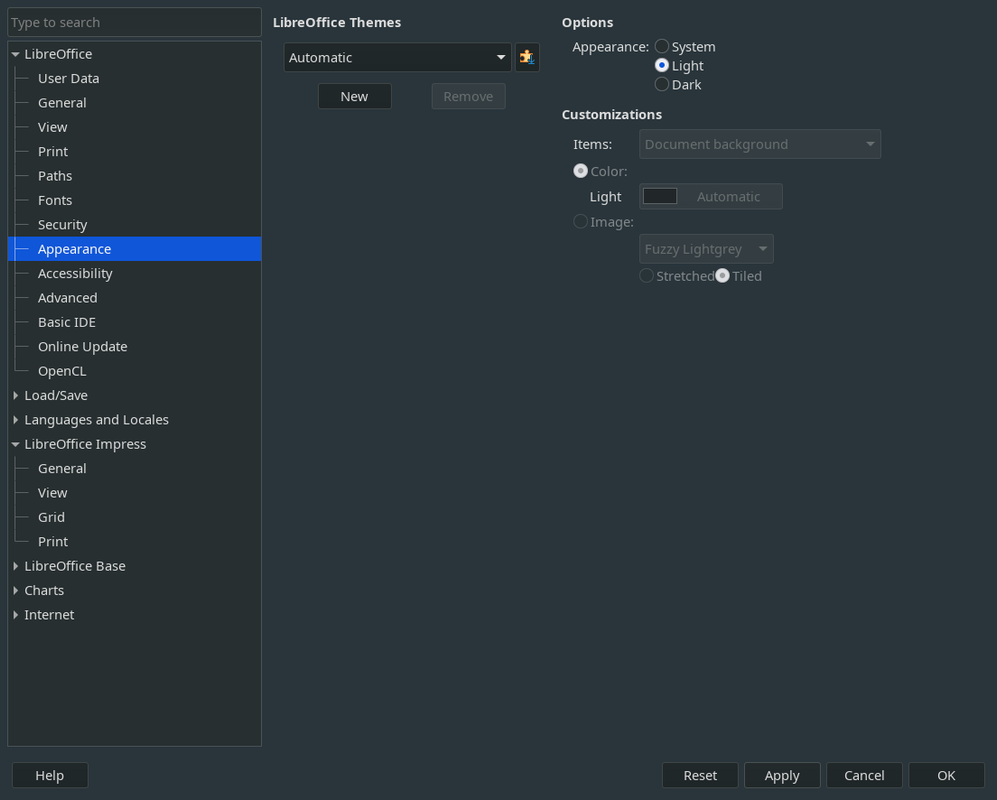Collapse the LibreOffice tree node
The image size is (997, 800).
coord(15,54)
